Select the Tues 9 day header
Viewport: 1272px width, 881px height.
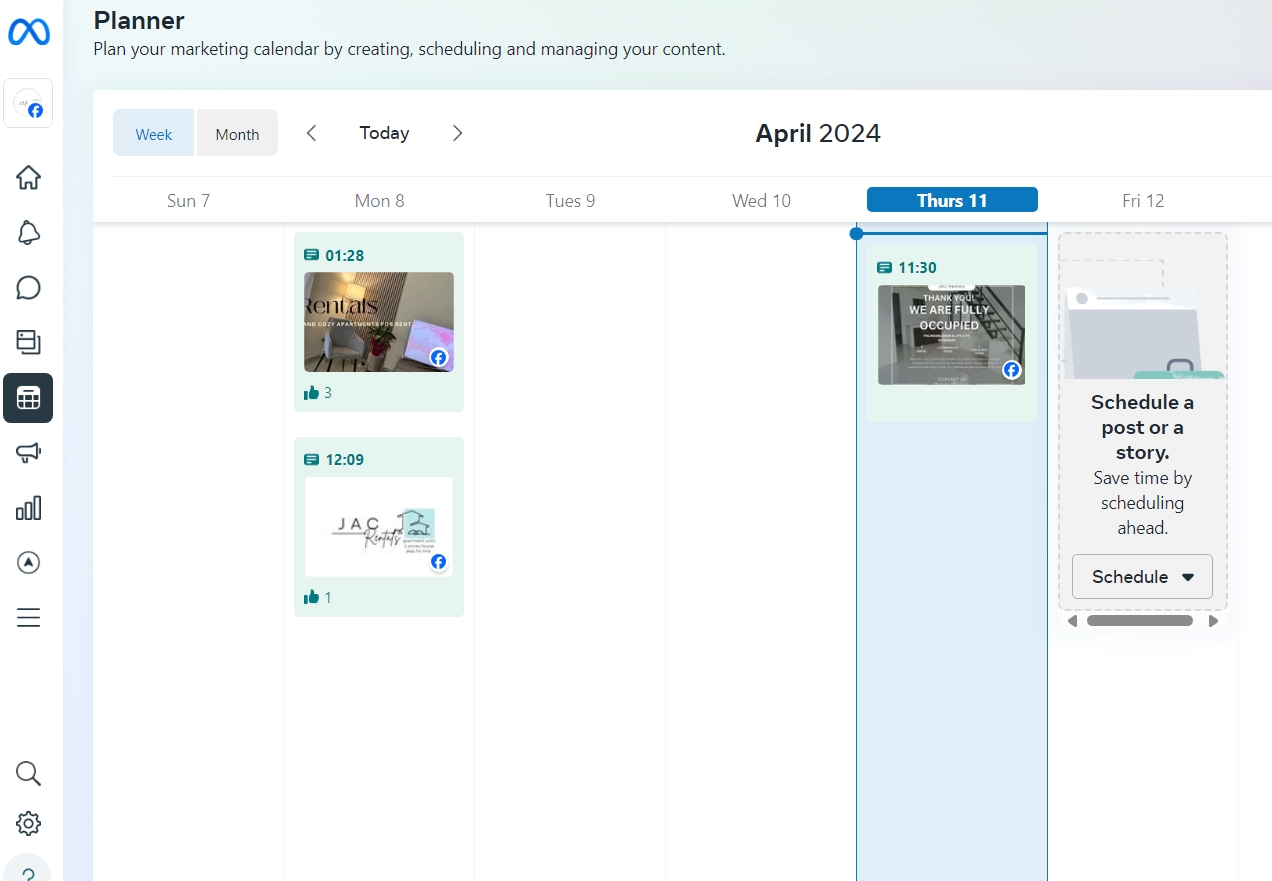(570, 200)
